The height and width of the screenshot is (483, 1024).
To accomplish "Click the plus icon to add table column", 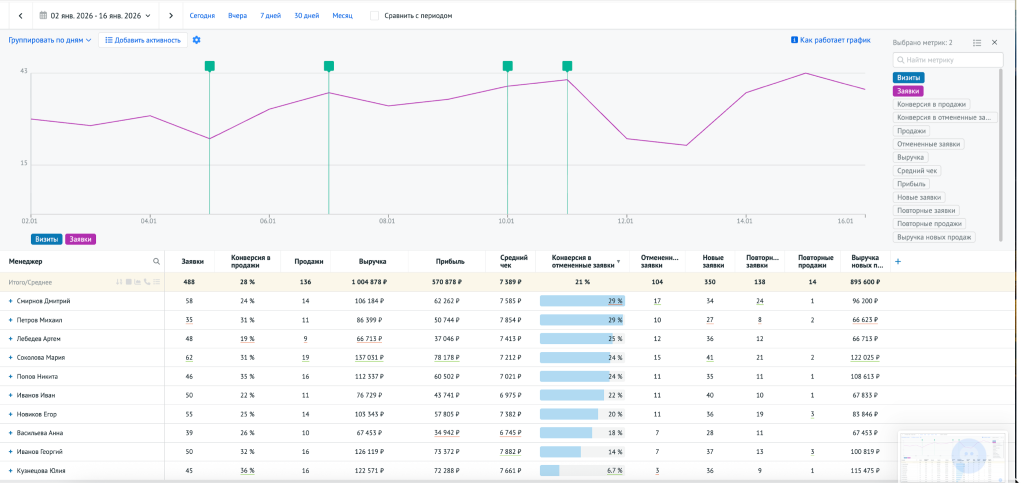I will tap(897, 261).
